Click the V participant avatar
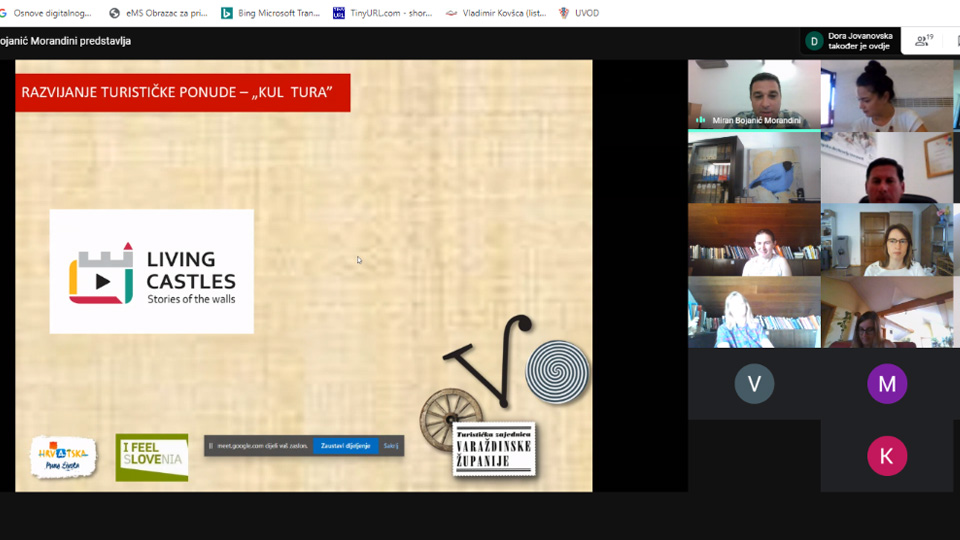The width and height of the screenshot is (960, 540). pyautogui.click(x=754, y=384)
